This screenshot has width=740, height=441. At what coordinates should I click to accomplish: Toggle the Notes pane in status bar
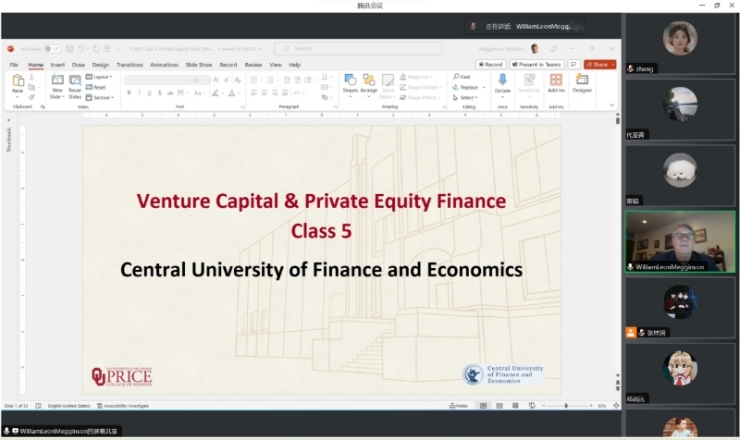click(x=458, y=405)
